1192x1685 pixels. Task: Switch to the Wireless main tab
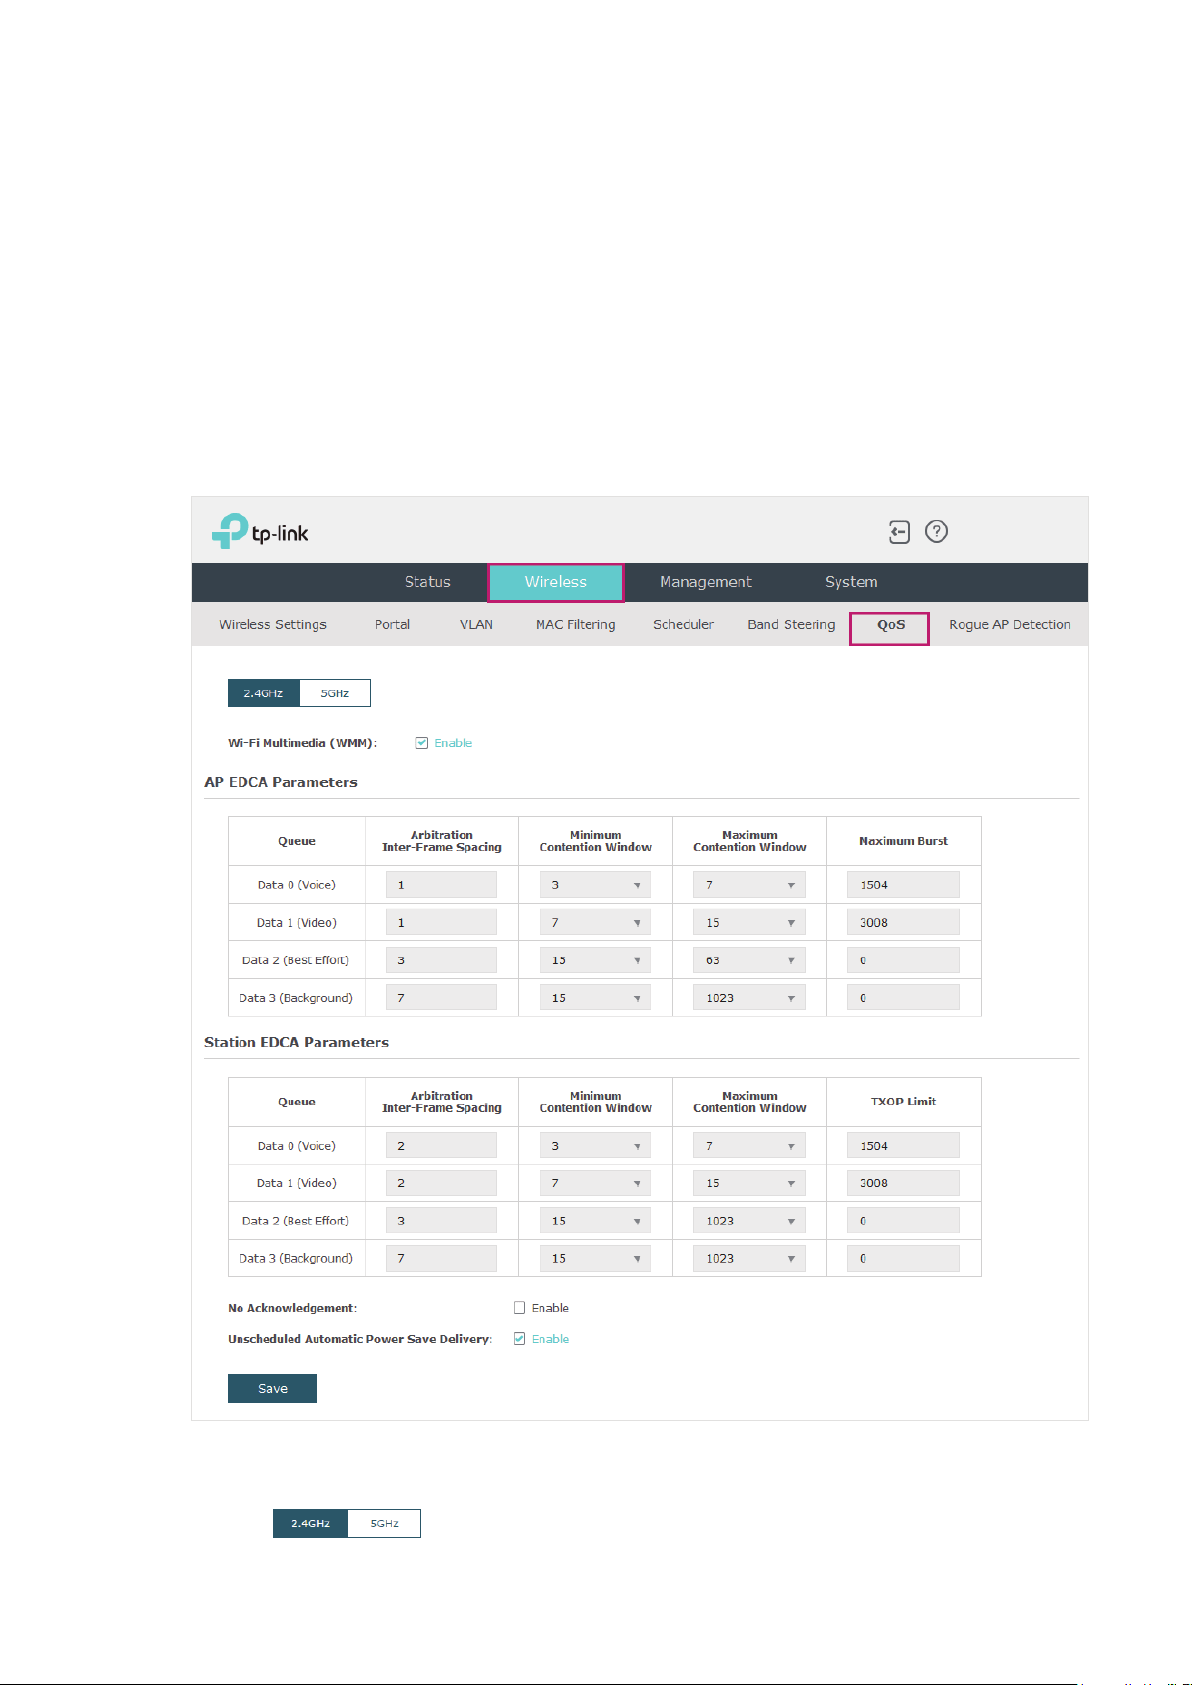(556, 582)
